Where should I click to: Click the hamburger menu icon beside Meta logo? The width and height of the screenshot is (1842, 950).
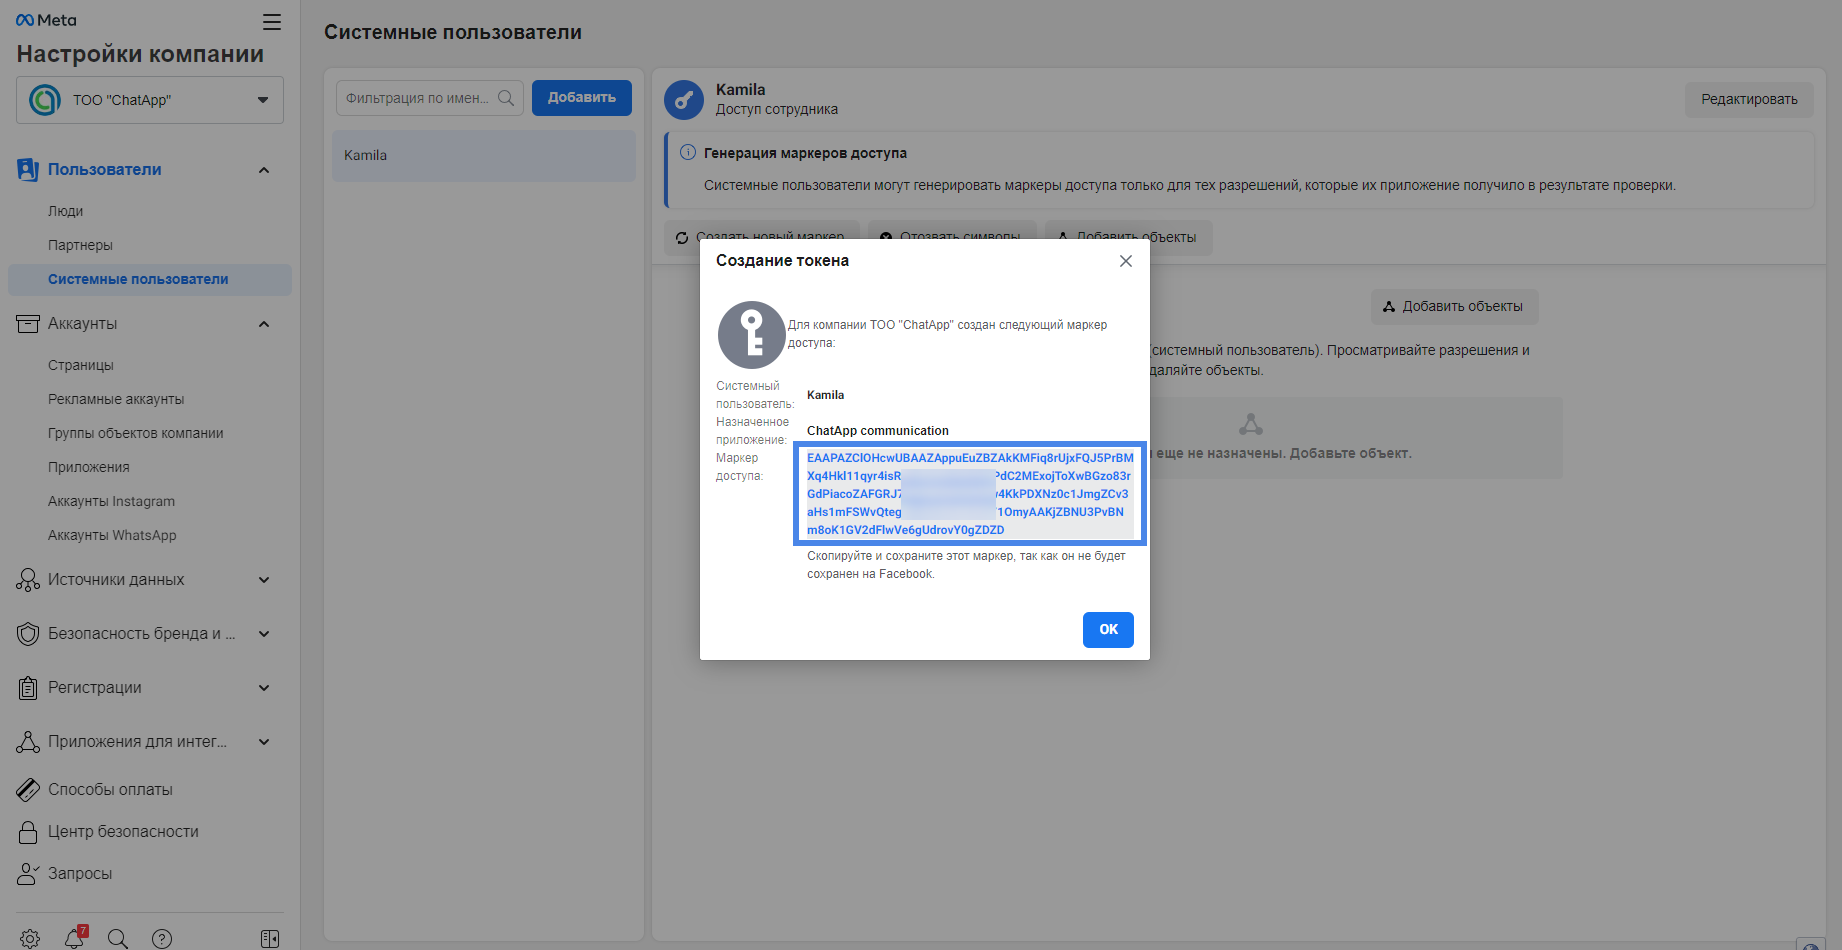coord(271,22)
